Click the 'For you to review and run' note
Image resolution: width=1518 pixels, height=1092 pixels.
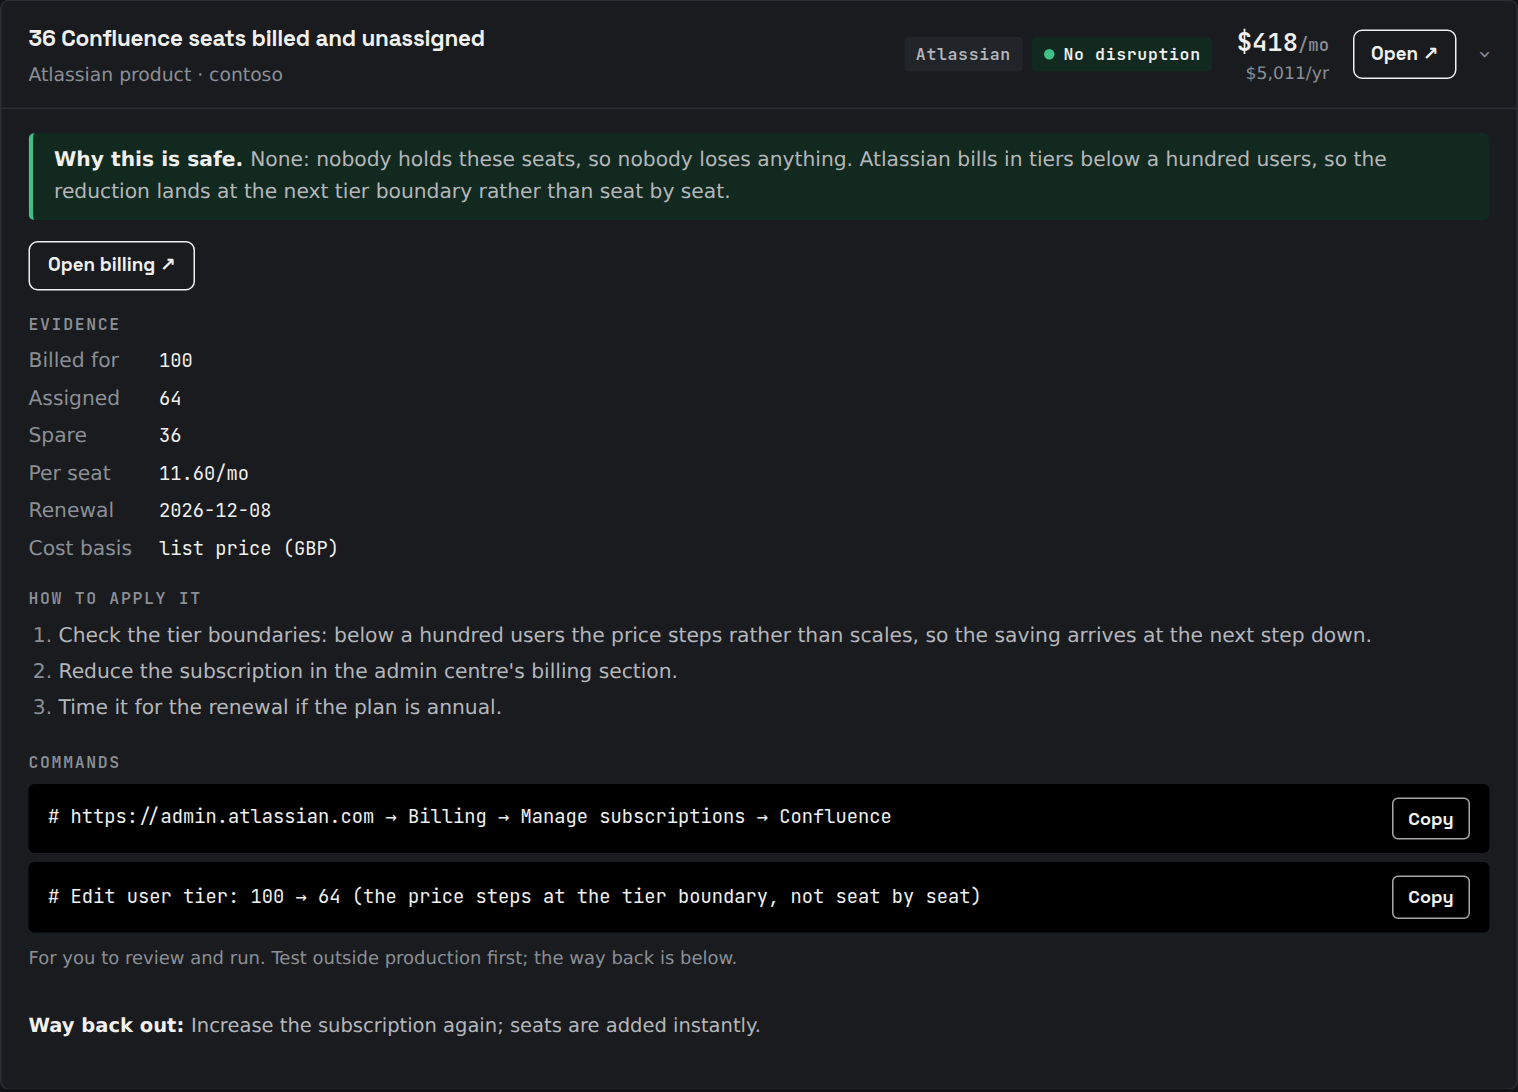(383, 958)
